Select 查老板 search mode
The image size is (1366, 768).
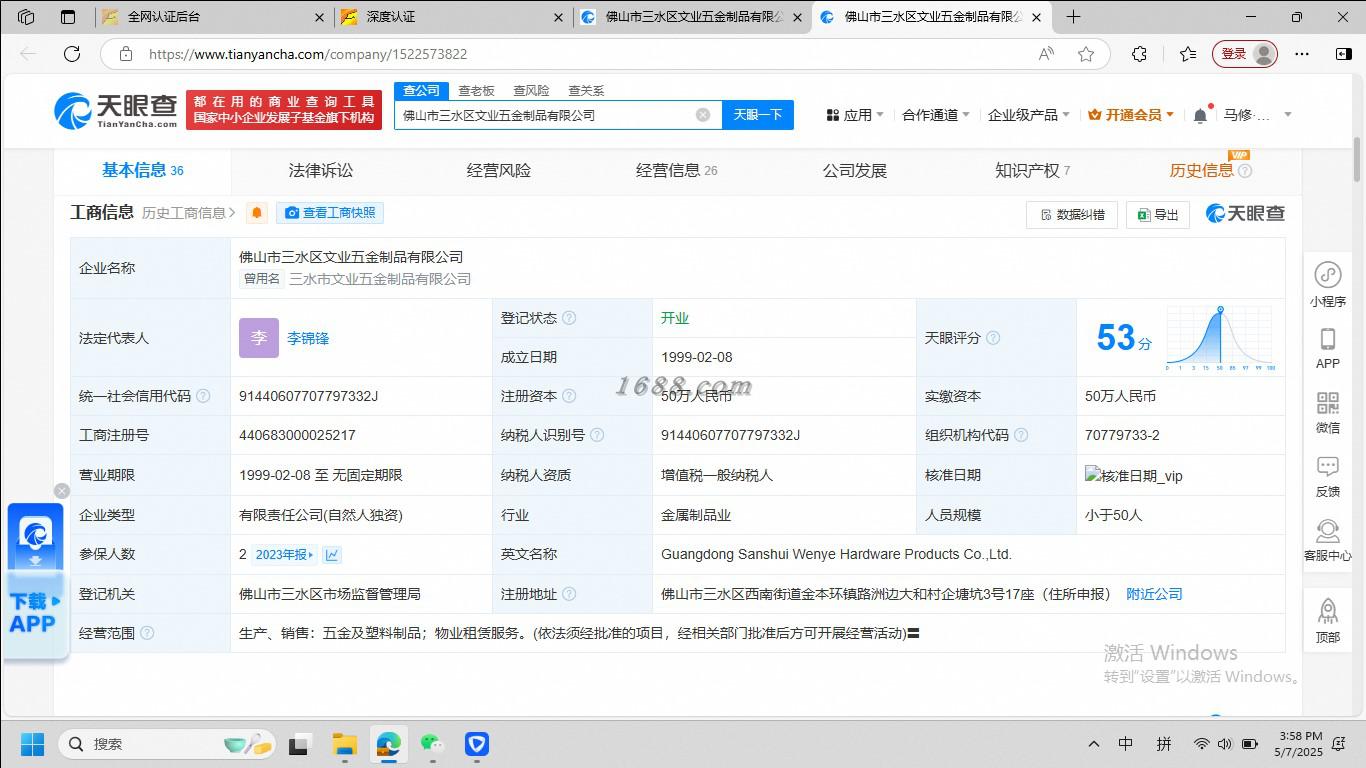tap(477, 91)
